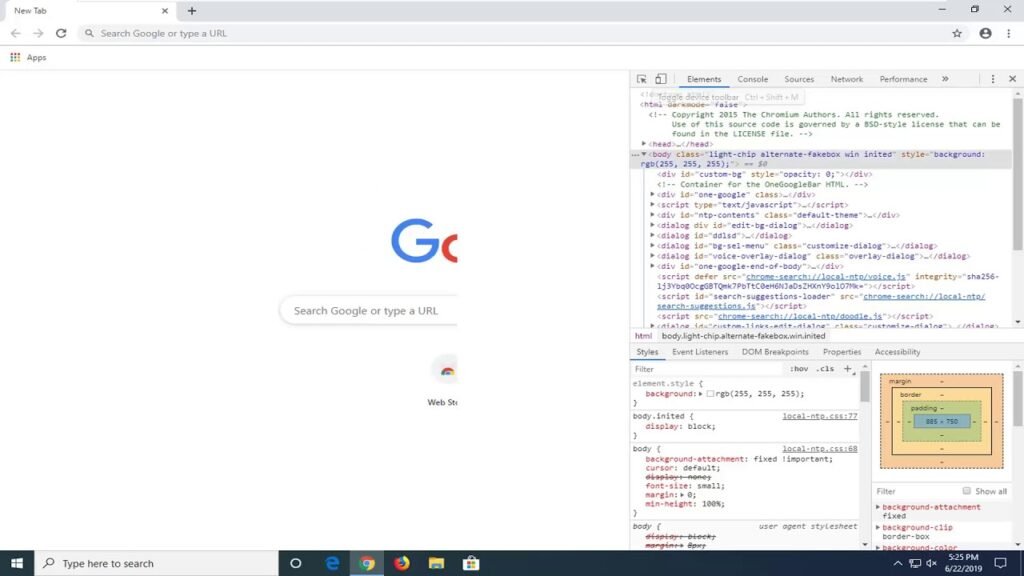Expand the dialog bg-sel-menu node
The image size is (1024, 576).
pyautogui.click(x=652, y=246)
